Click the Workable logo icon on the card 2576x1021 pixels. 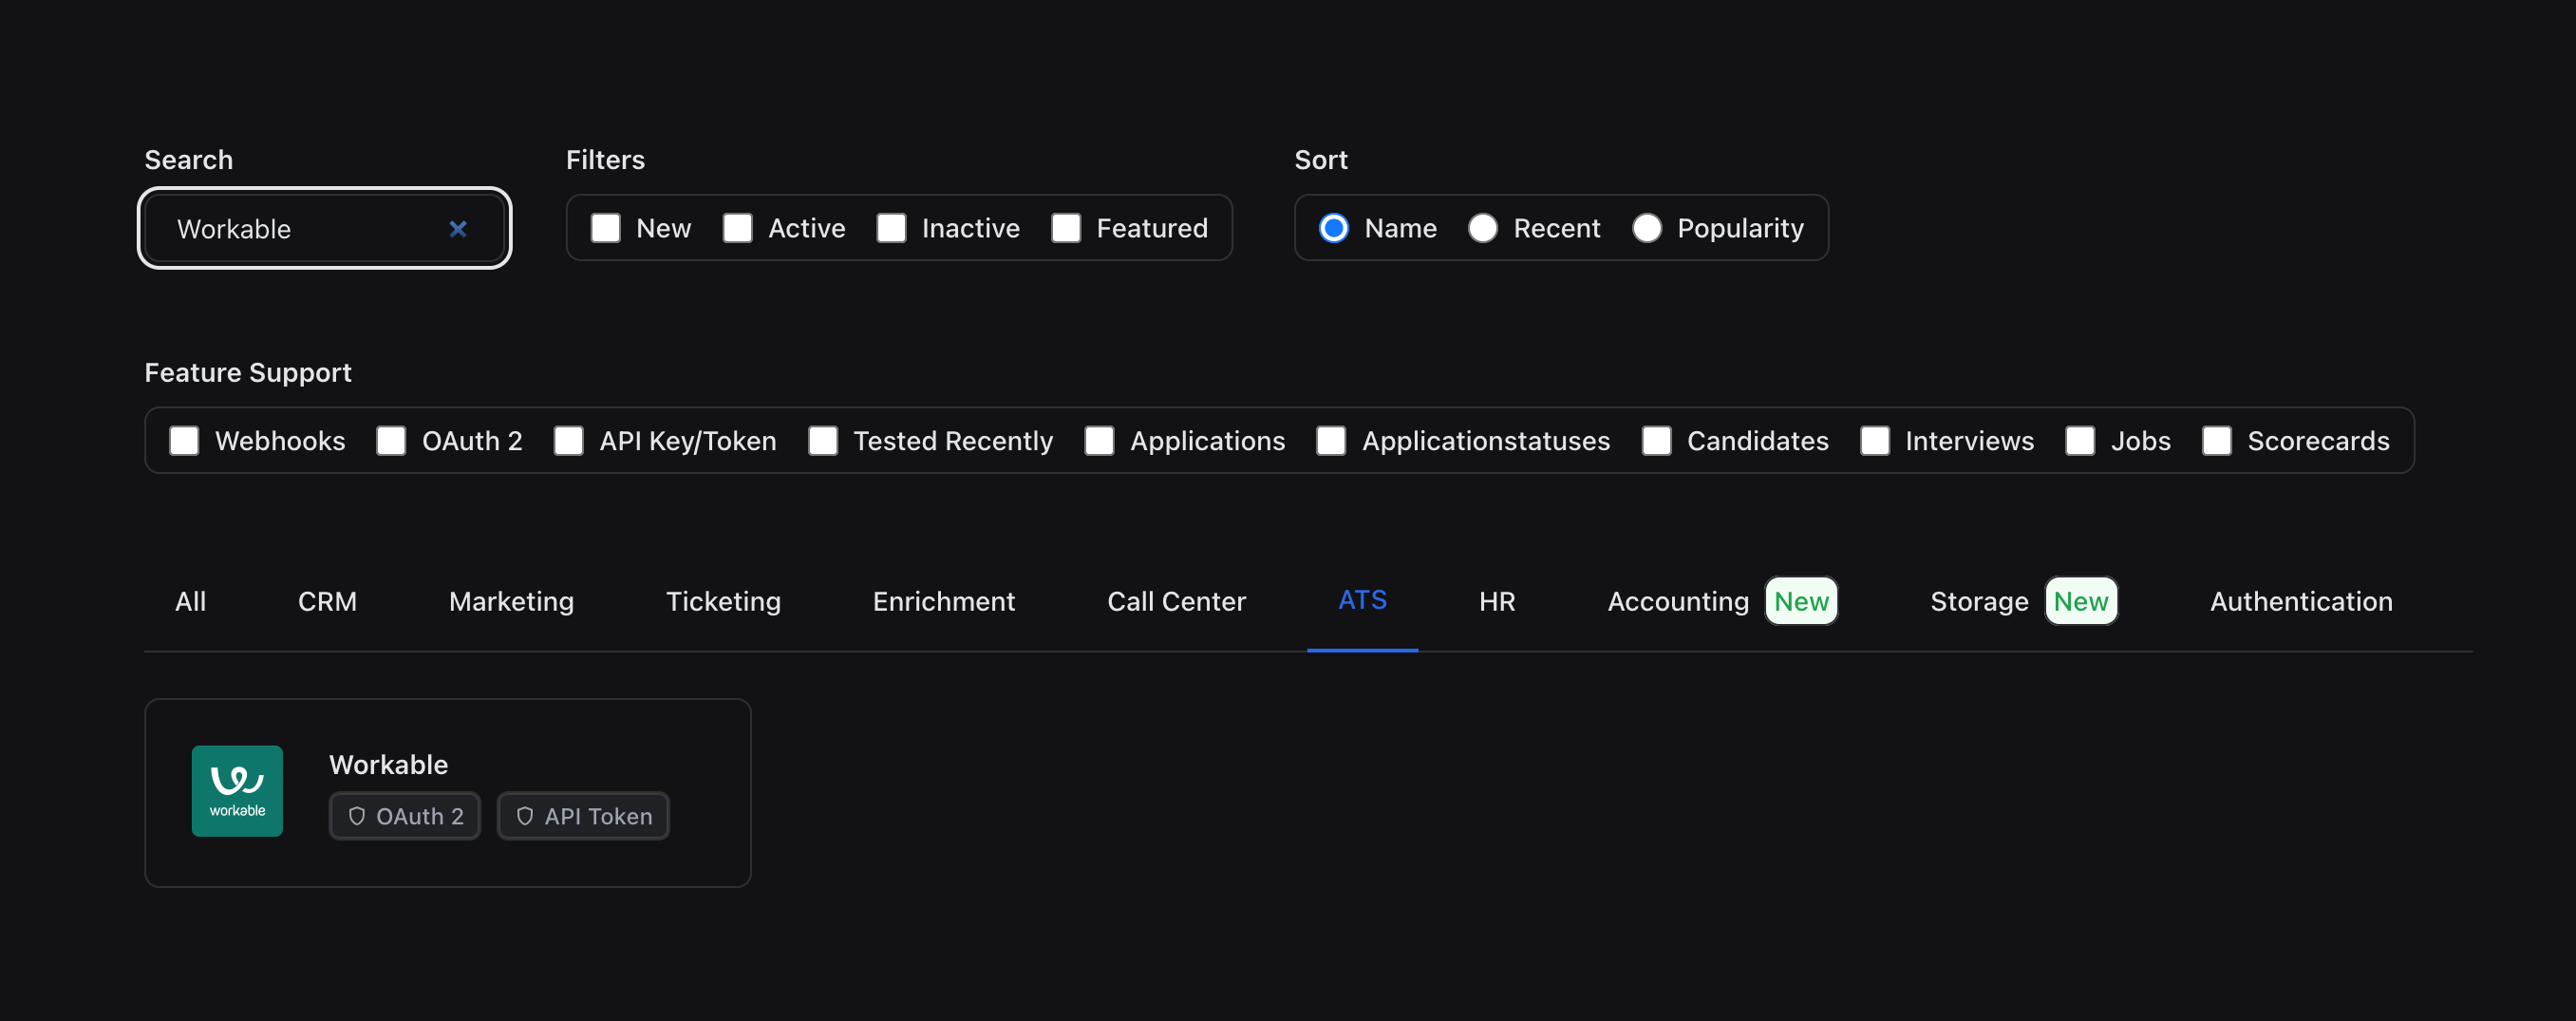(x=237, y=791)
